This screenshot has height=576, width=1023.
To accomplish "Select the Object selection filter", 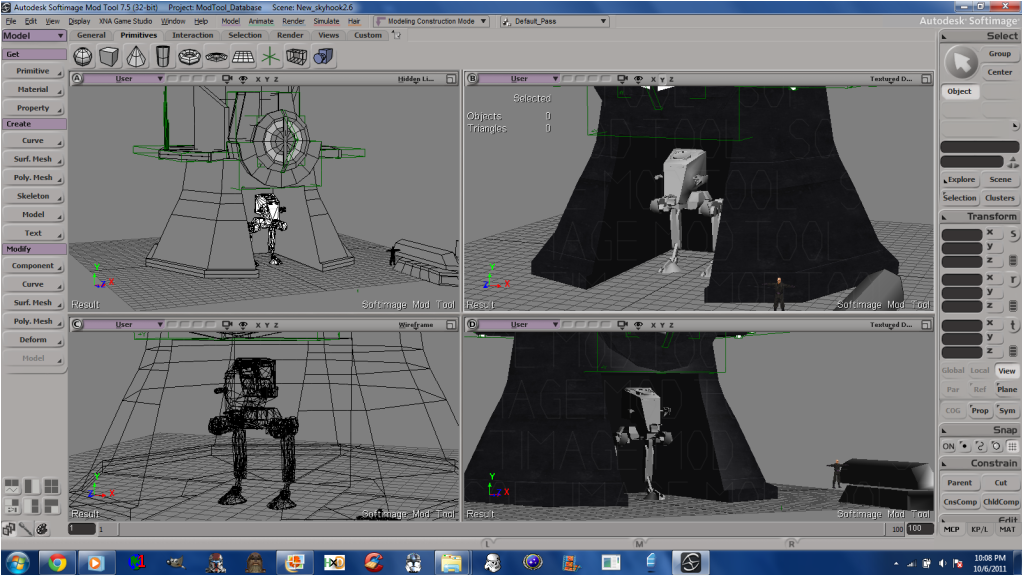I will point(959,91).
